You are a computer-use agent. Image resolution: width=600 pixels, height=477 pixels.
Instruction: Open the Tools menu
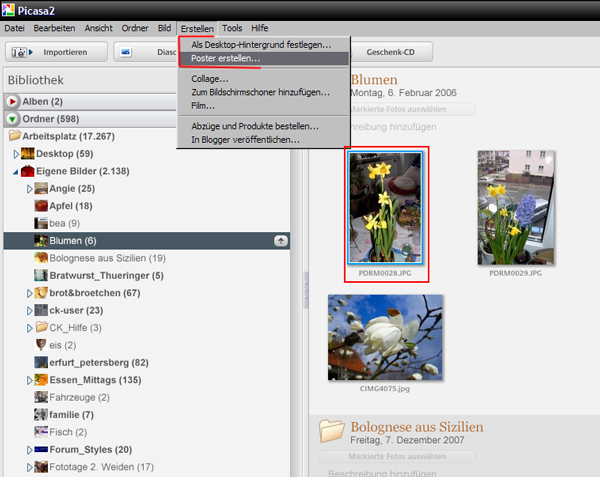(x=232, y=28)
